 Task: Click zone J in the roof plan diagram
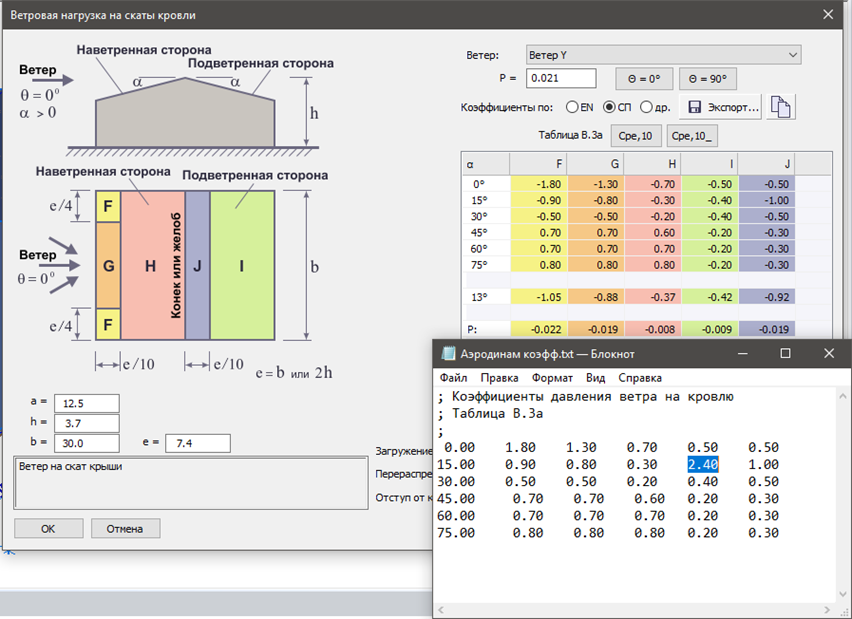(x=197, y=265)
